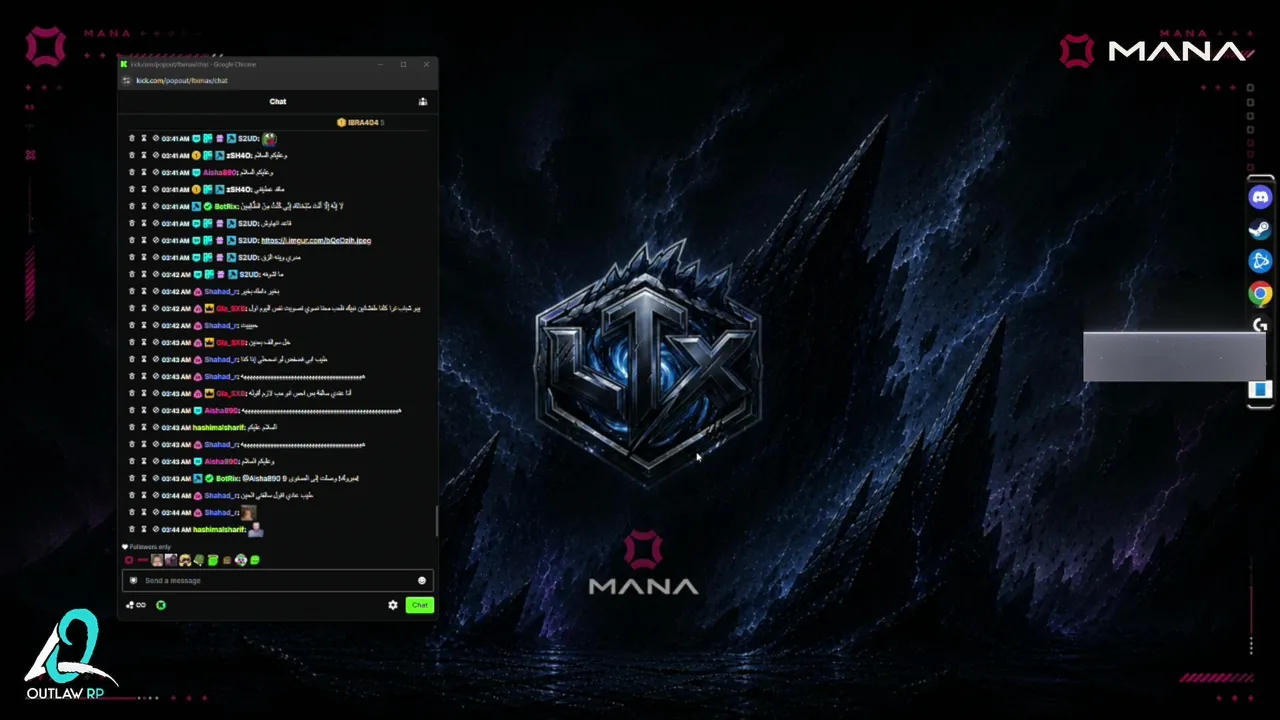This screenshot has width=1280, height=720.
Task: Click the Followers only label
Action: click(150, 547)
